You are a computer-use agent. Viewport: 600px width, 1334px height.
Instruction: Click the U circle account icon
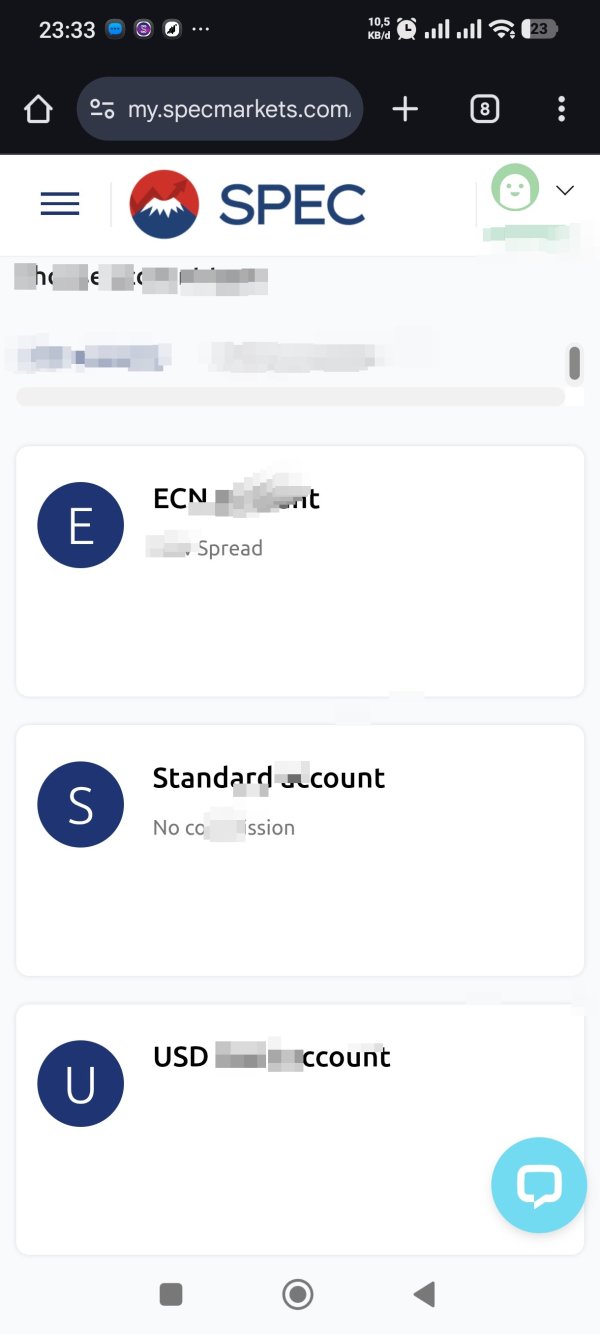(x=80, y=1084)
